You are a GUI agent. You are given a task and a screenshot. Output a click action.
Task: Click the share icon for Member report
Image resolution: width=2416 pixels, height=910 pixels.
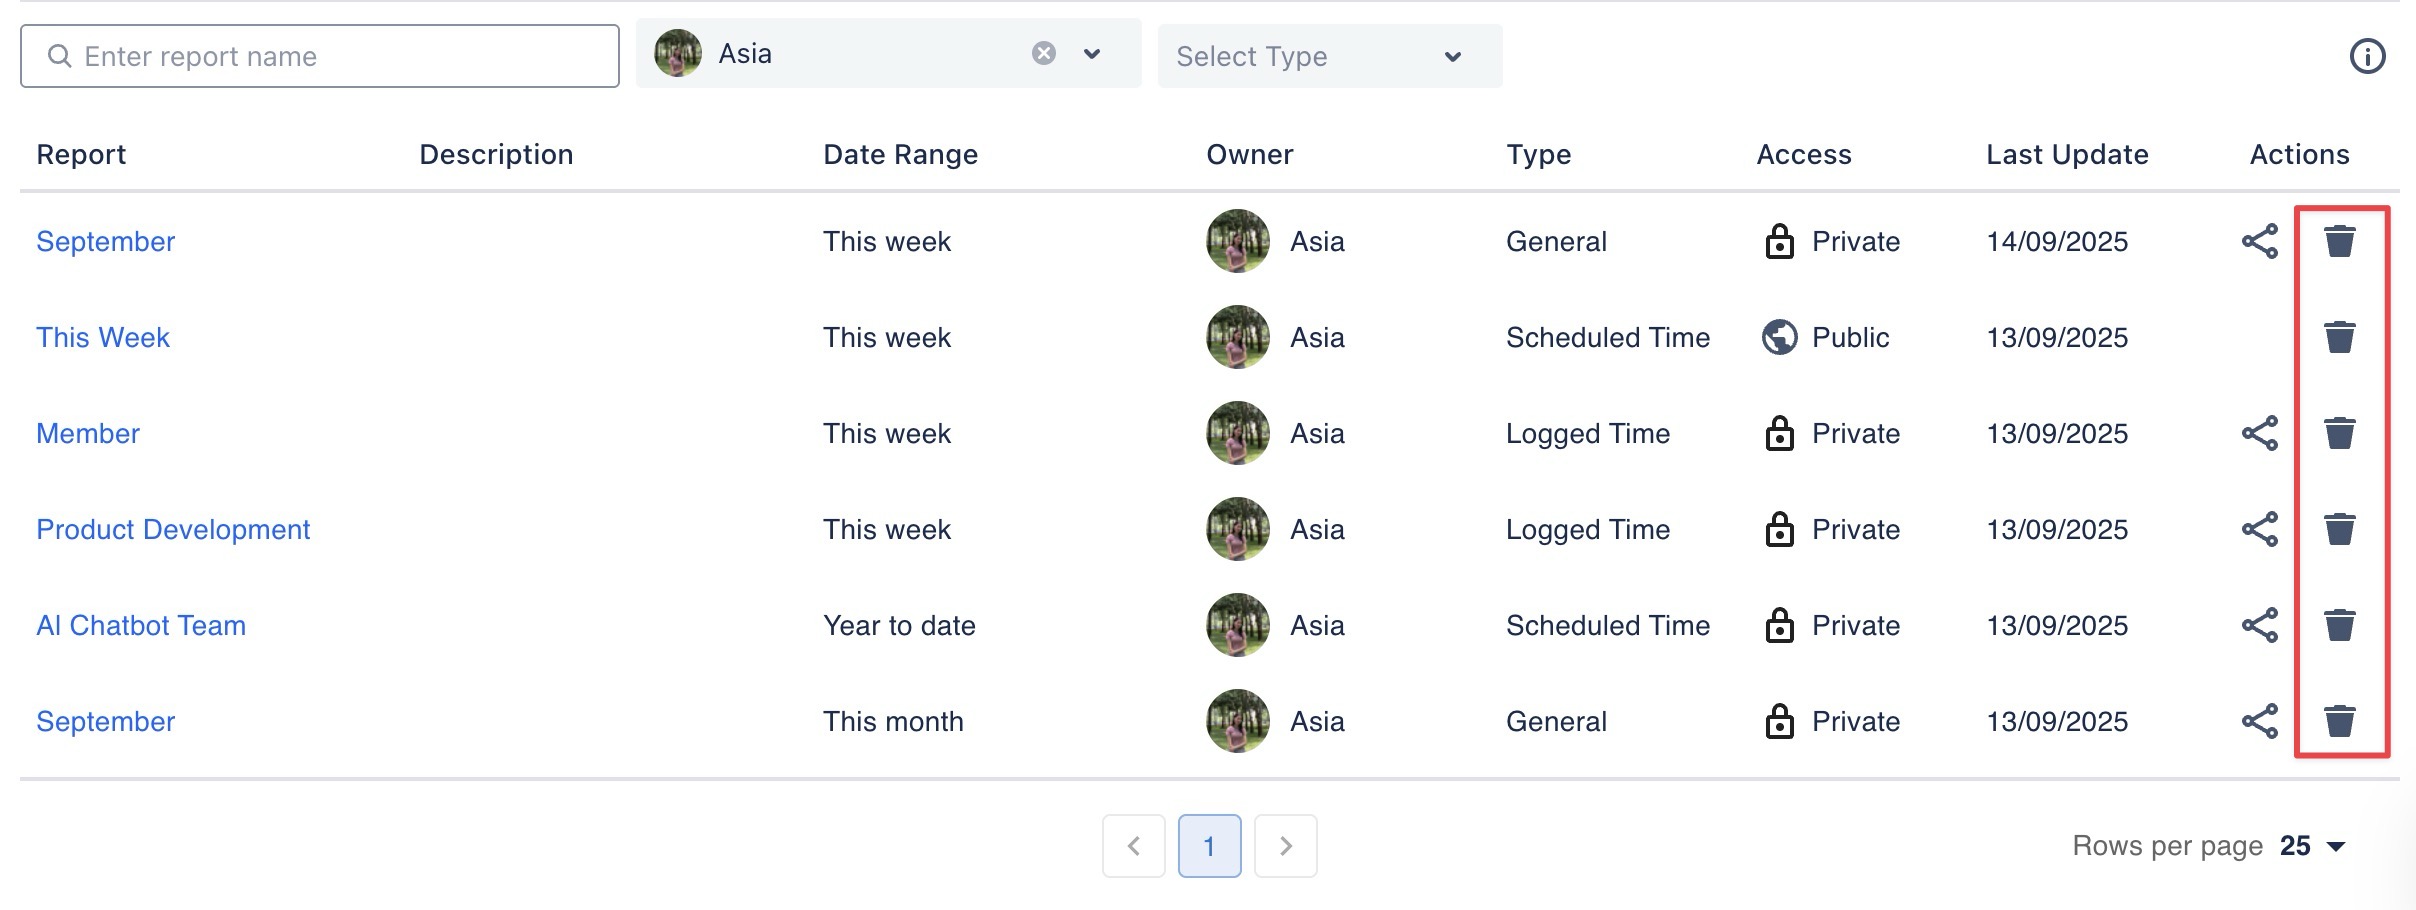pos(2259,433)
